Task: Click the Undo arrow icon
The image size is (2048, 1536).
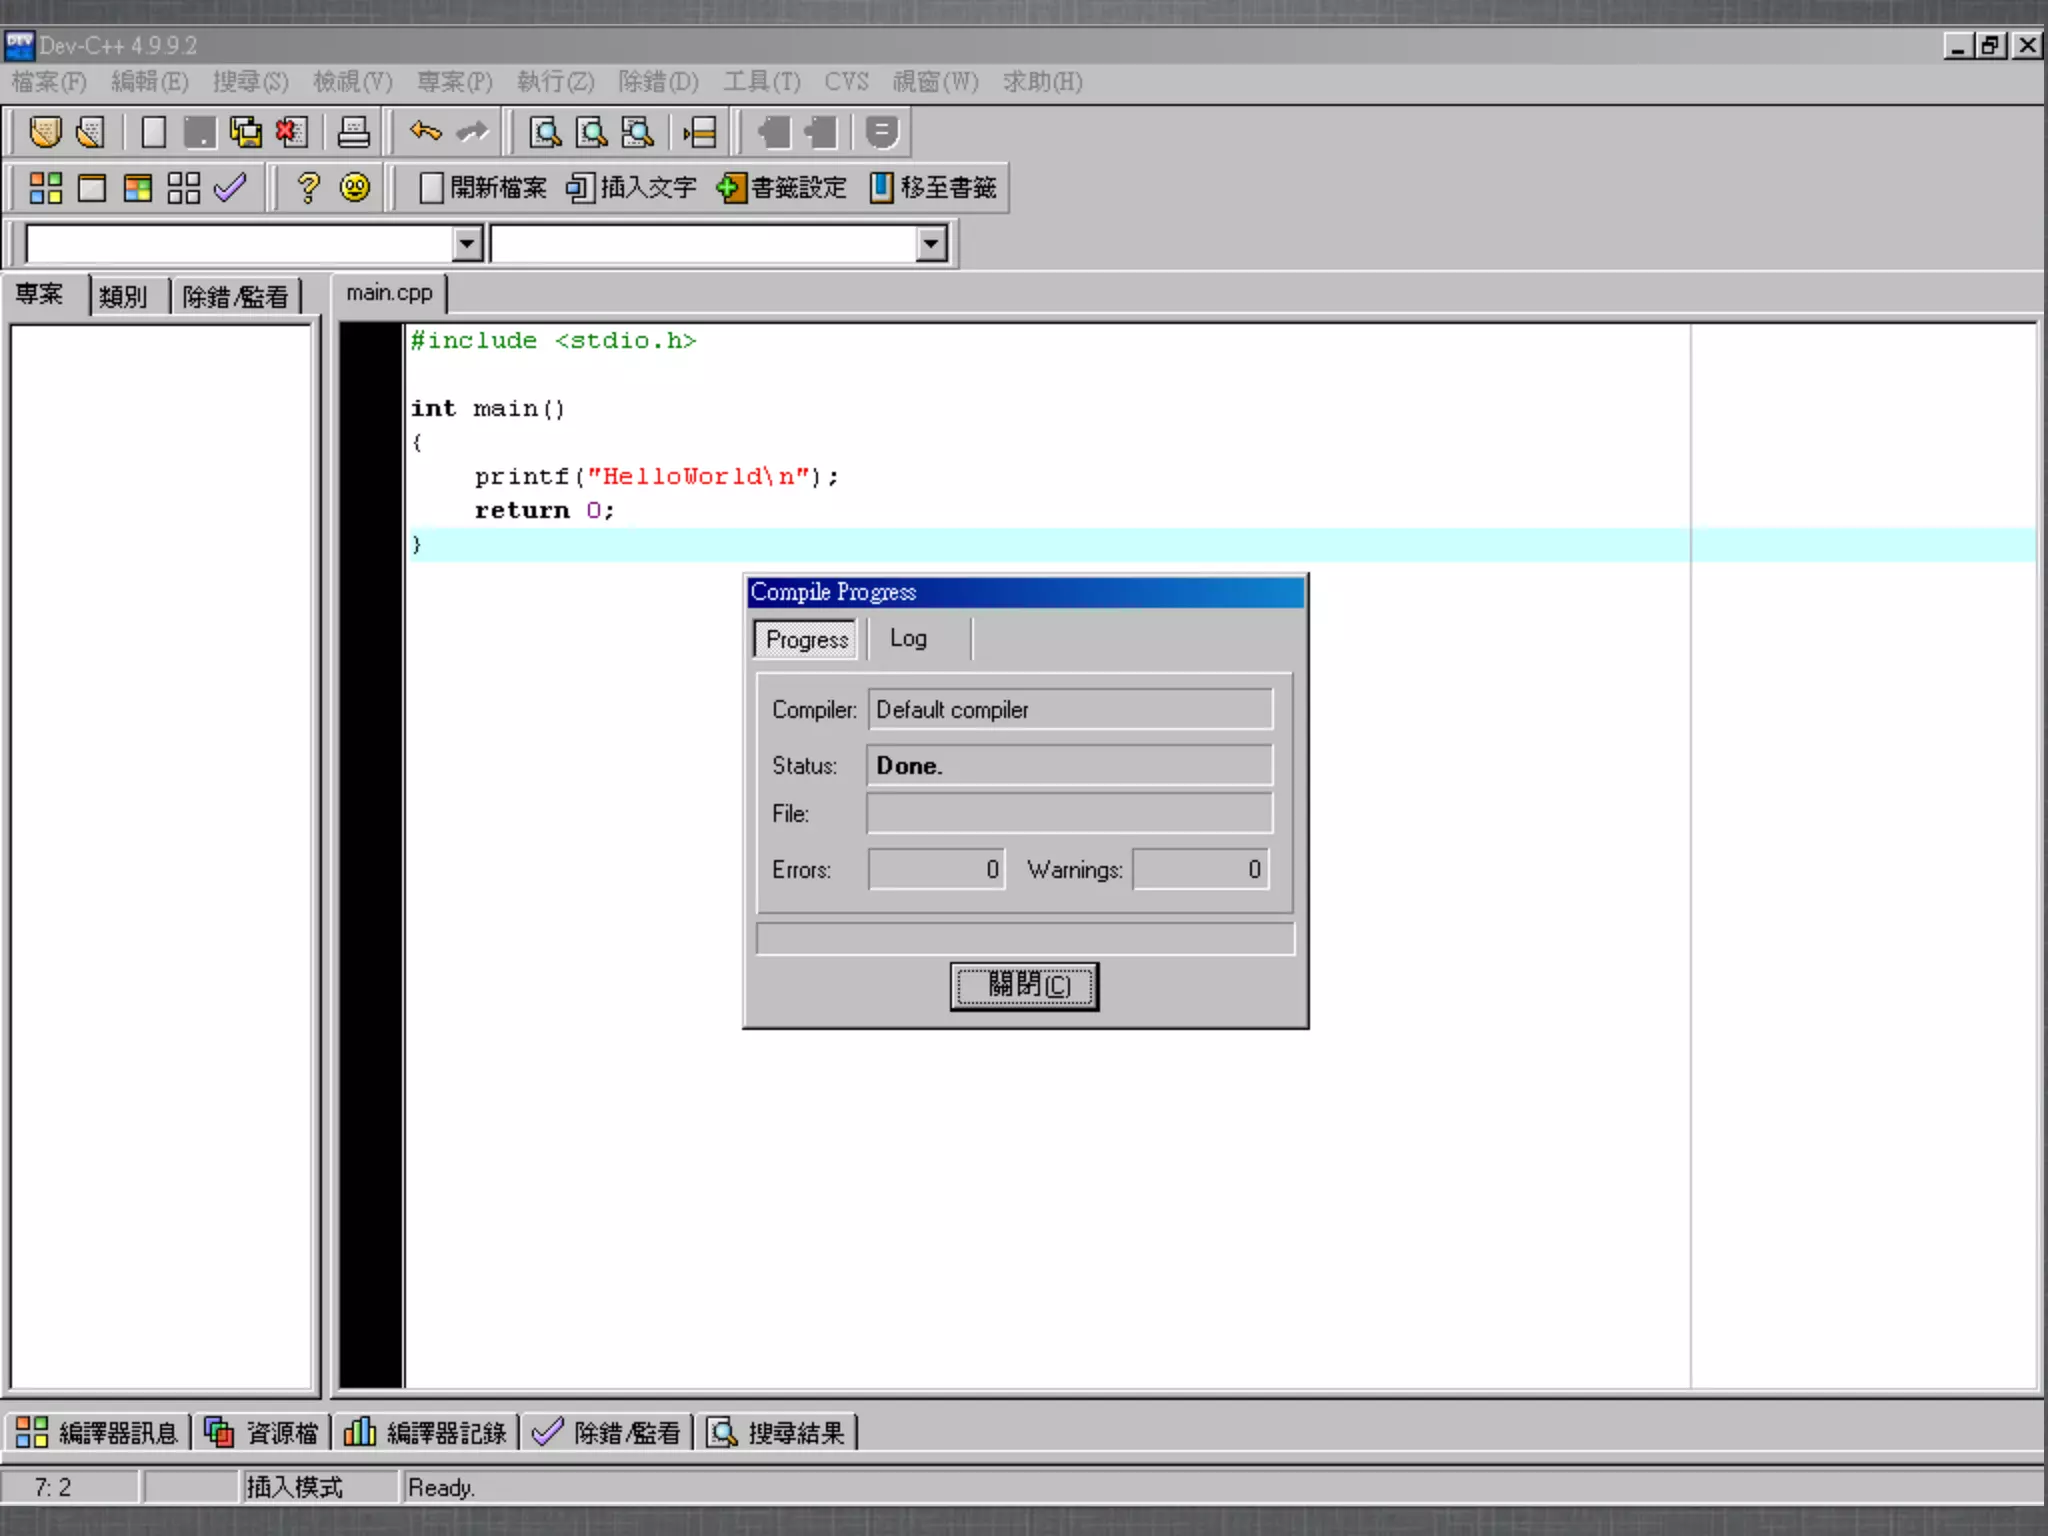Action: pos(425,132)
